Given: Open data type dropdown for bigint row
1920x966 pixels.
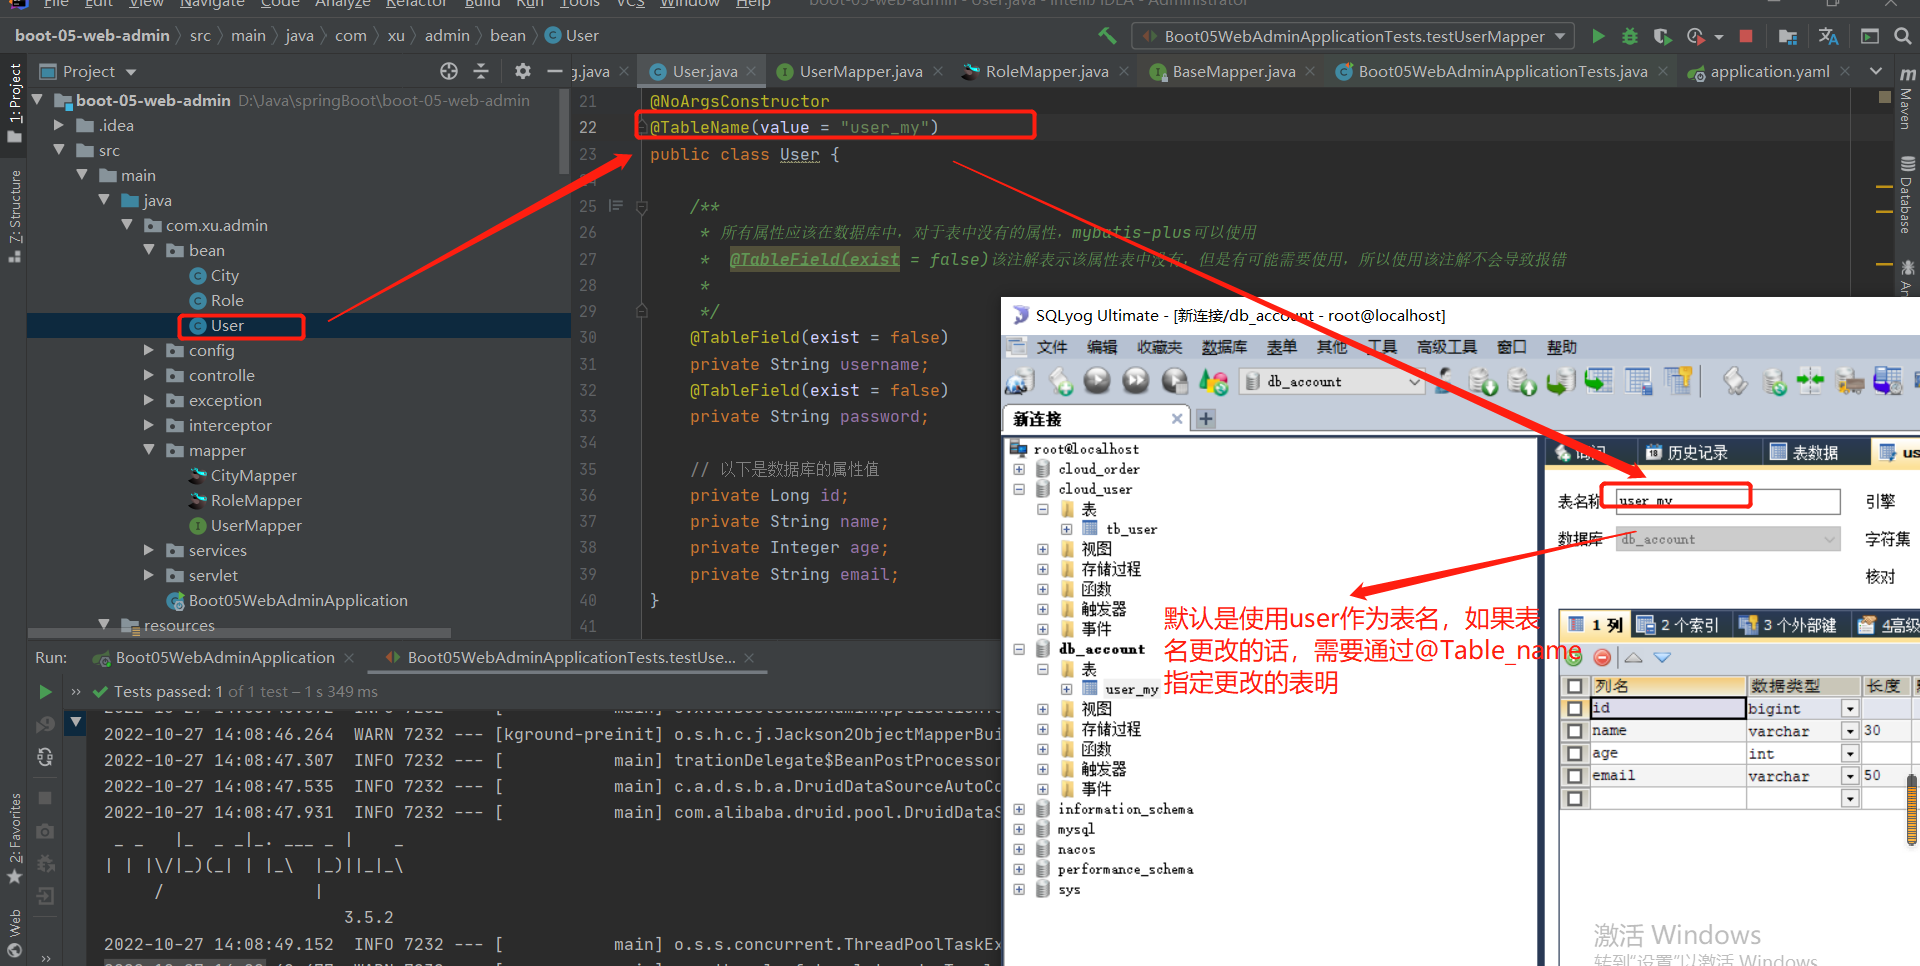Looking at the screenshot, I should (x=1850, y=708).
